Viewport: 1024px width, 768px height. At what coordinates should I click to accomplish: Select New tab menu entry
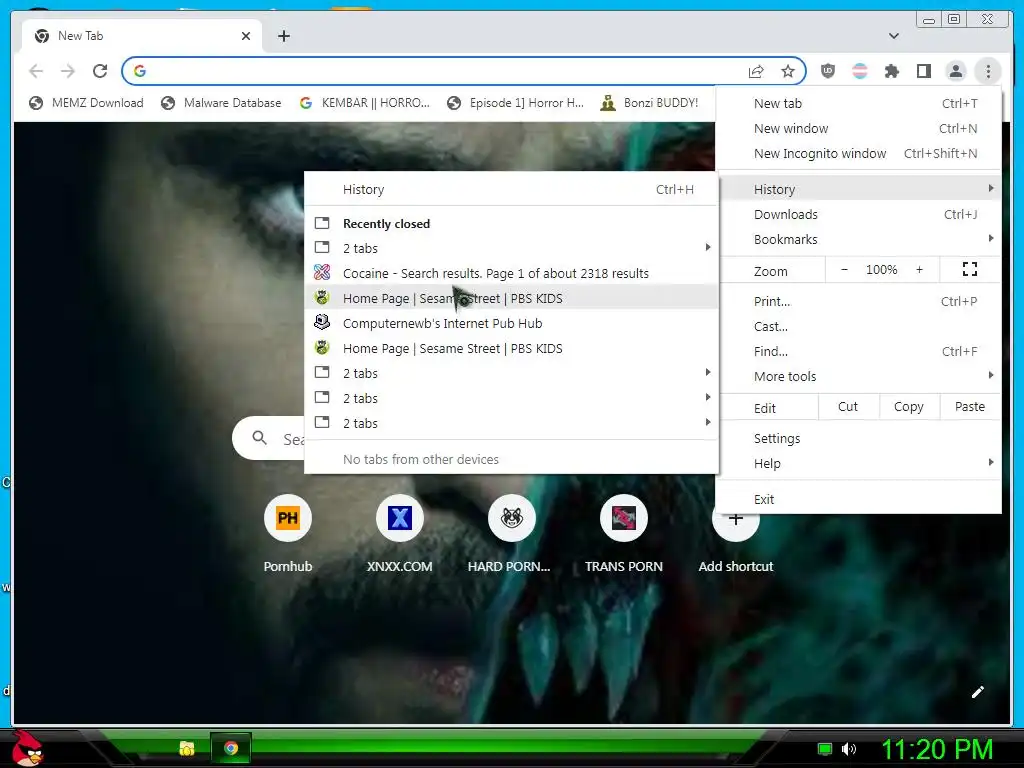tap(858, 103)
